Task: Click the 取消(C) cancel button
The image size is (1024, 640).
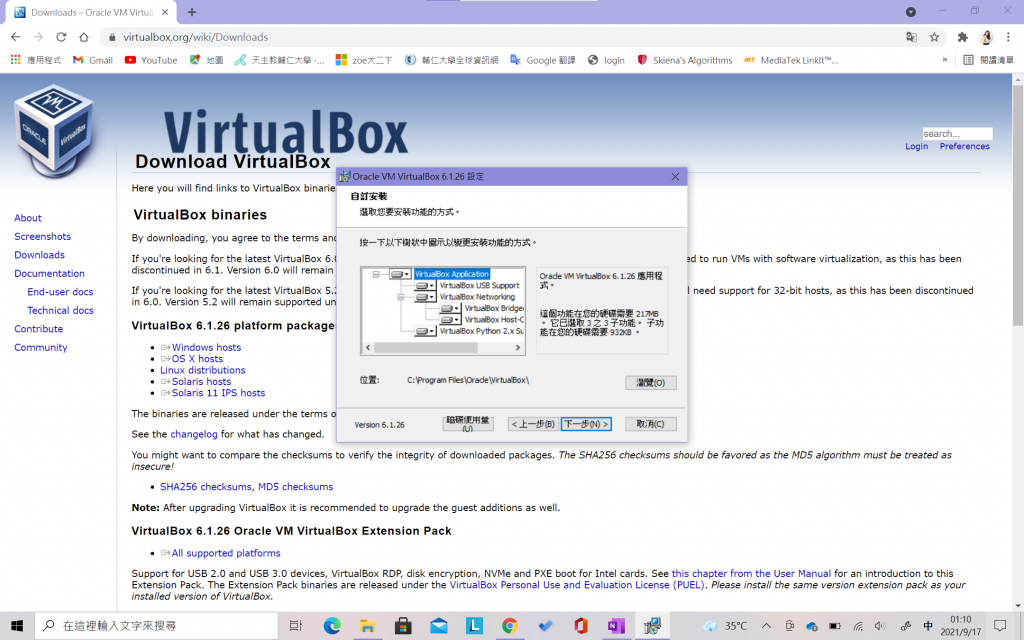Action: pos(650,424)
